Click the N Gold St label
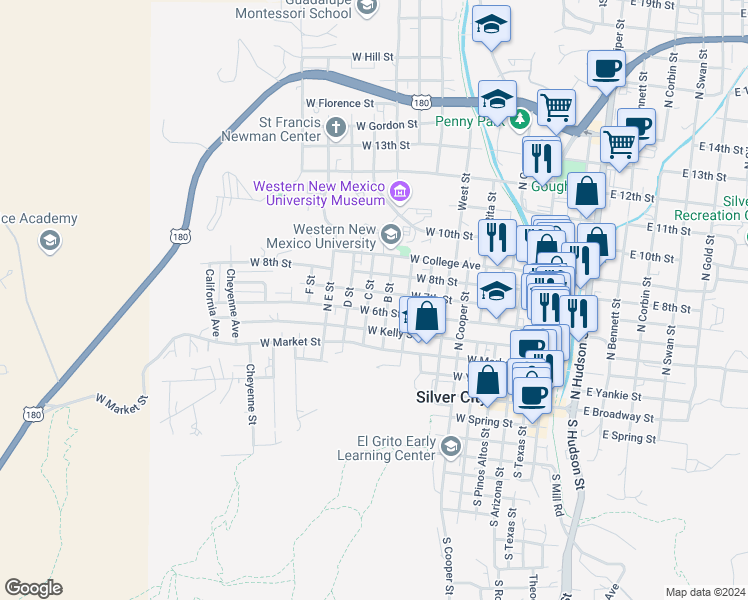 pos(708,258)
